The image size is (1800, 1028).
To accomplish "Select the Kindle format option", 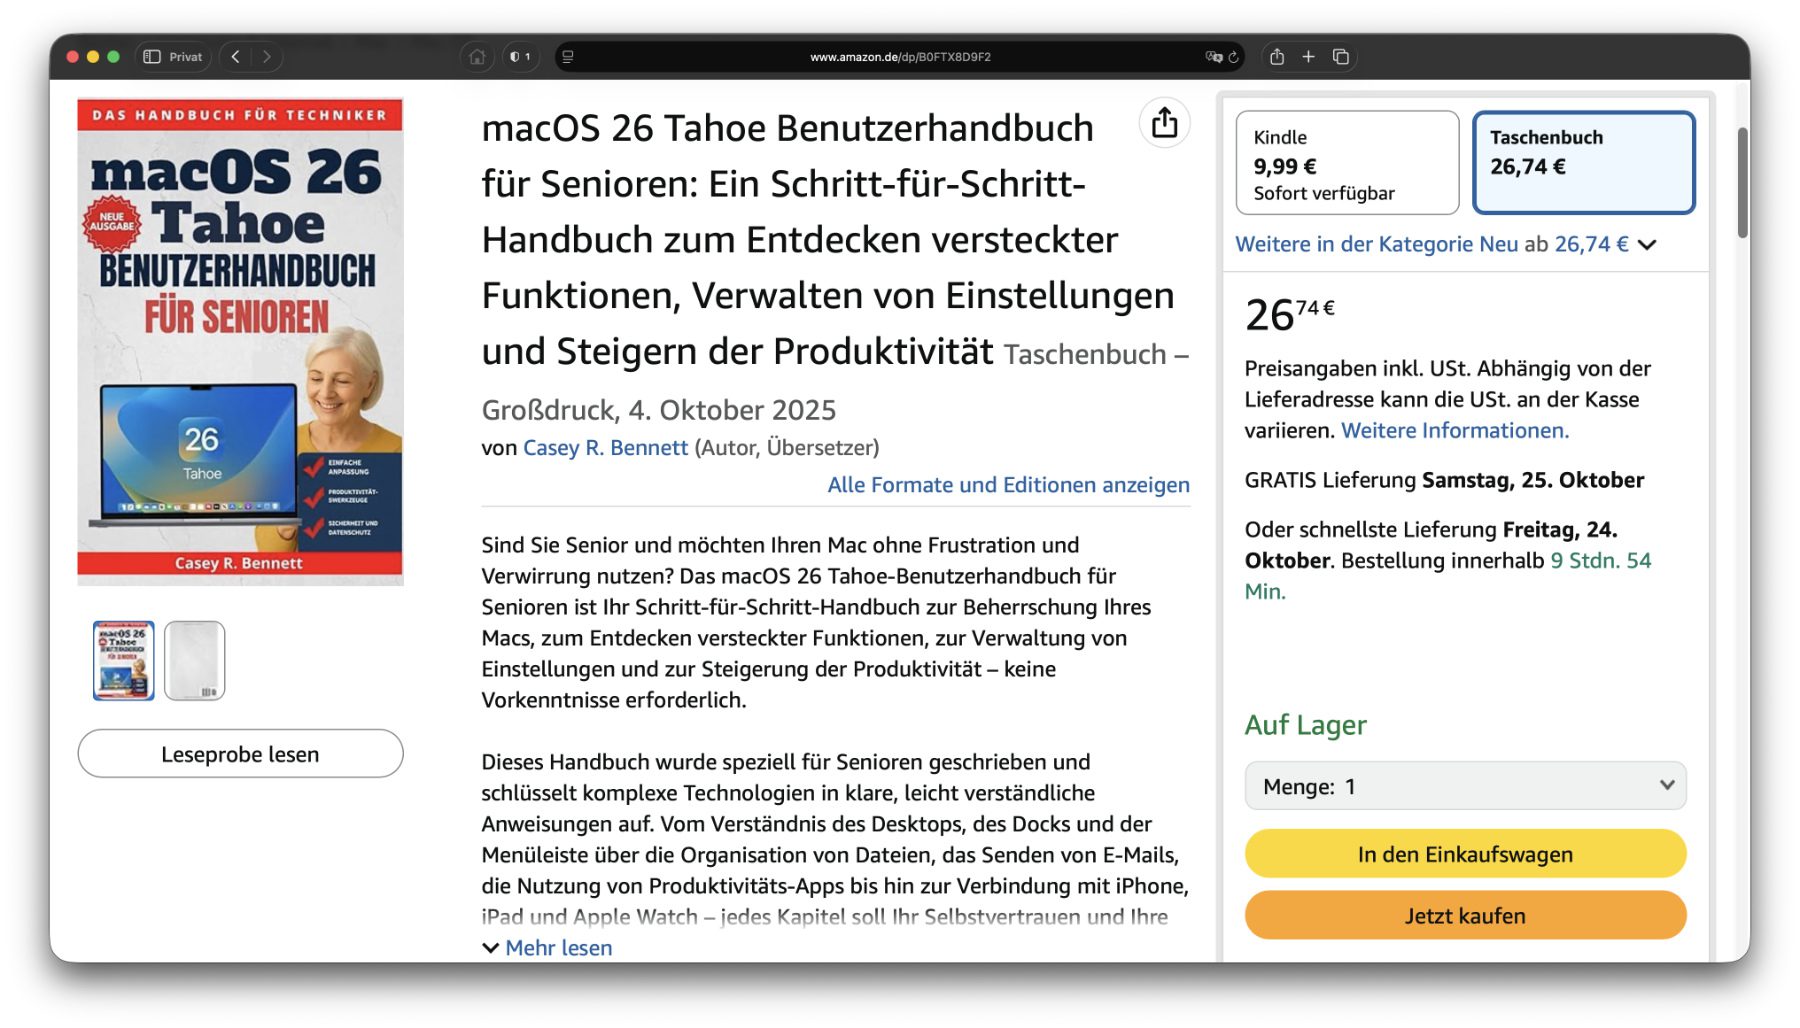I will point(1346,163).
